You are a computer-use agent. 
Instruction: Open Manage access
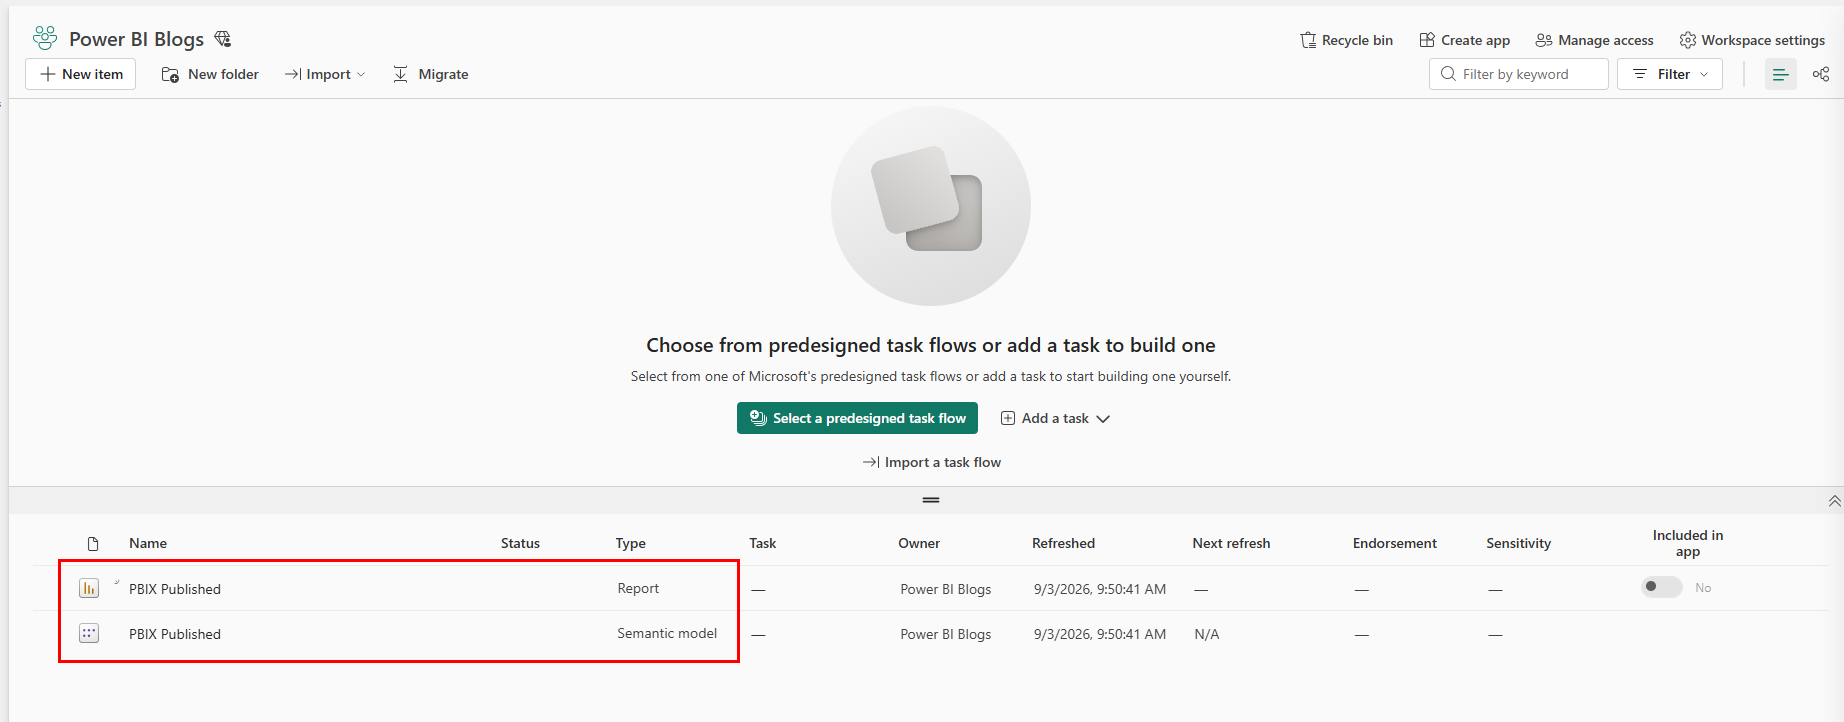1595,40
